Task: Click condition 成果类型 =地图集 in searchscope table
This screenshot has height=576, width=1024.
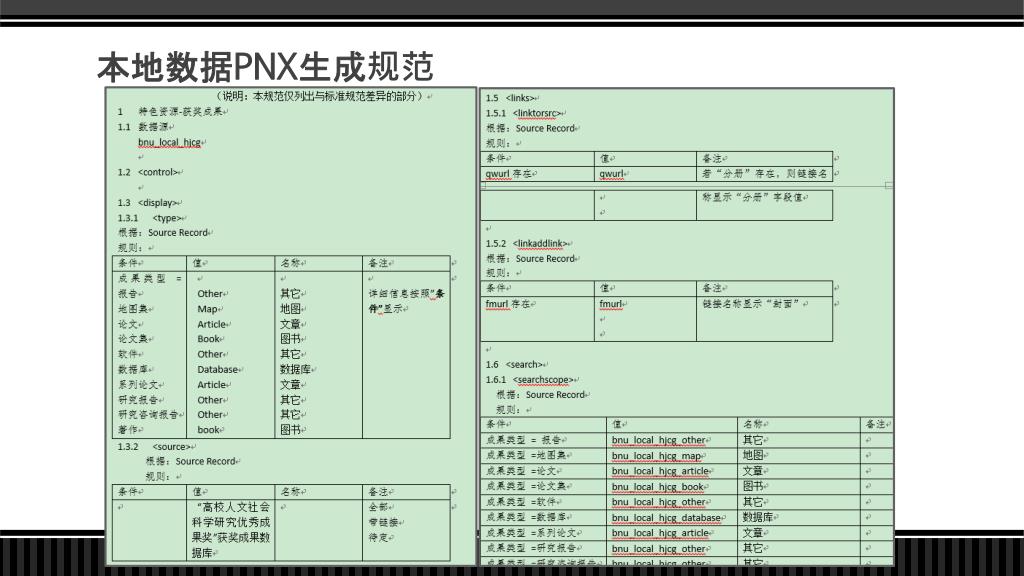Action: click(x=526, y=455)
